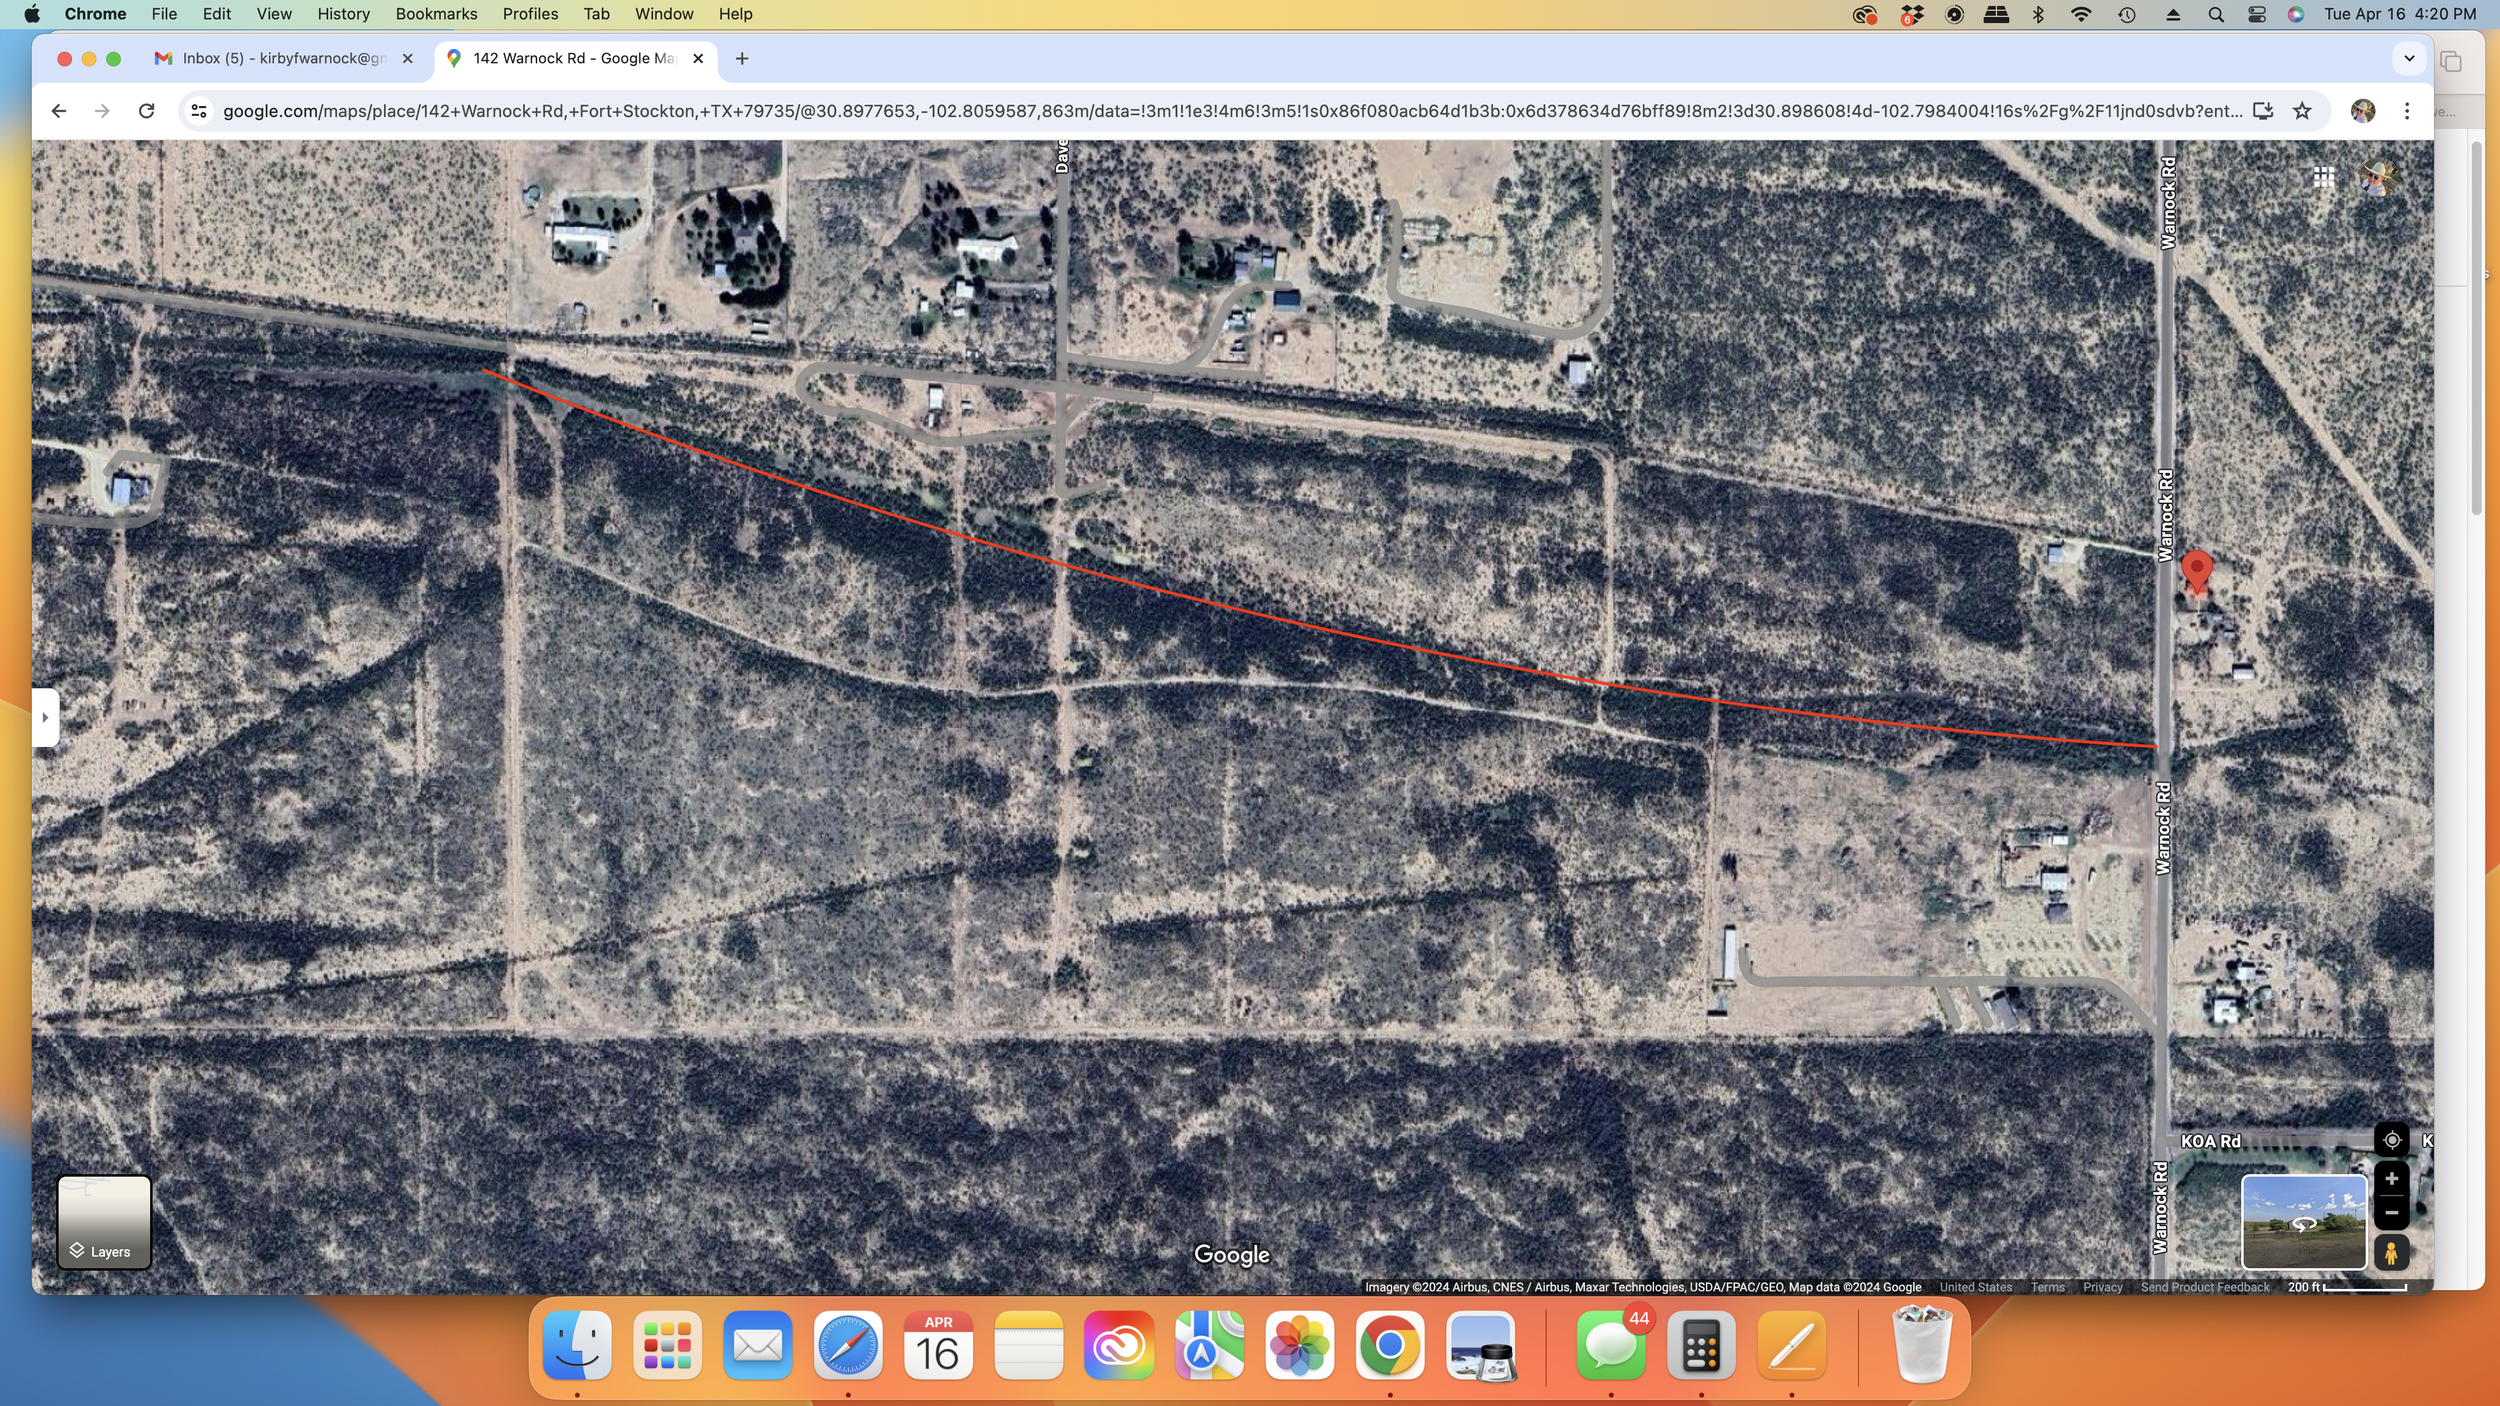Click the URL address bar field
Viewport: 2500px width, 1406px height.
click(1230, 111)
